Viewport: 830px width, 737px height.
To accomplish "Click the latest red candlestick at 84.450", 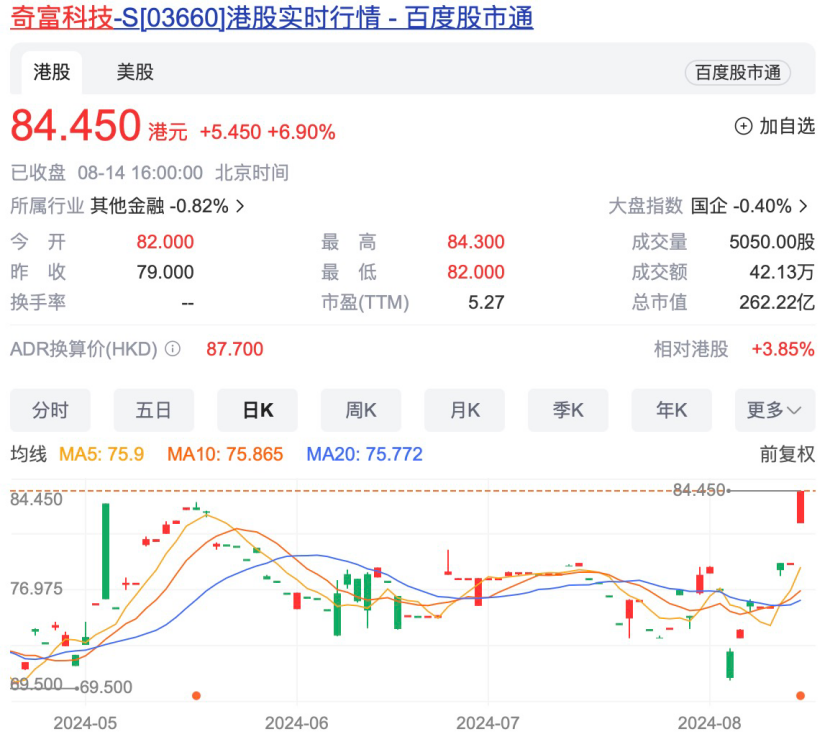I will click(x=801, y=507).
